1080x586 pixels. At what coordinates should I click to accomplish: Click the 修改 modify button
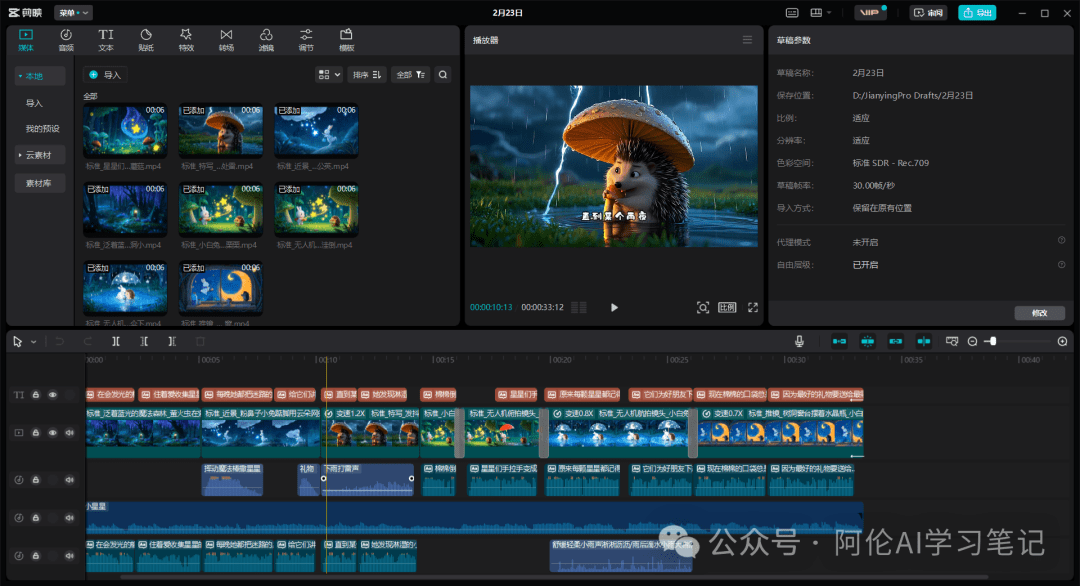tap(1039, 313)
